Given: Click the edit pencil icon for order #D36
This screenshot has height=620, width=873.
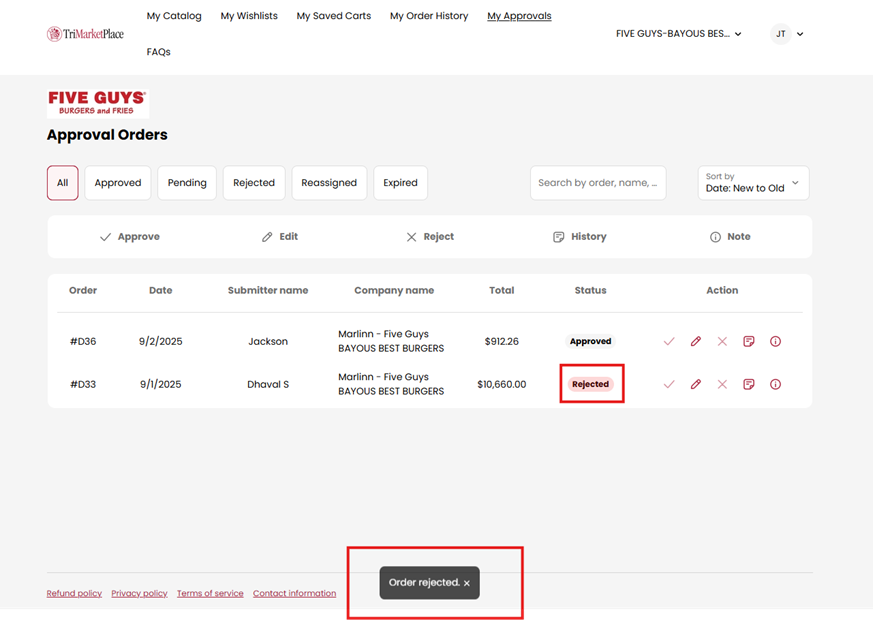Looking at the screenshot, I should (696, 342).
